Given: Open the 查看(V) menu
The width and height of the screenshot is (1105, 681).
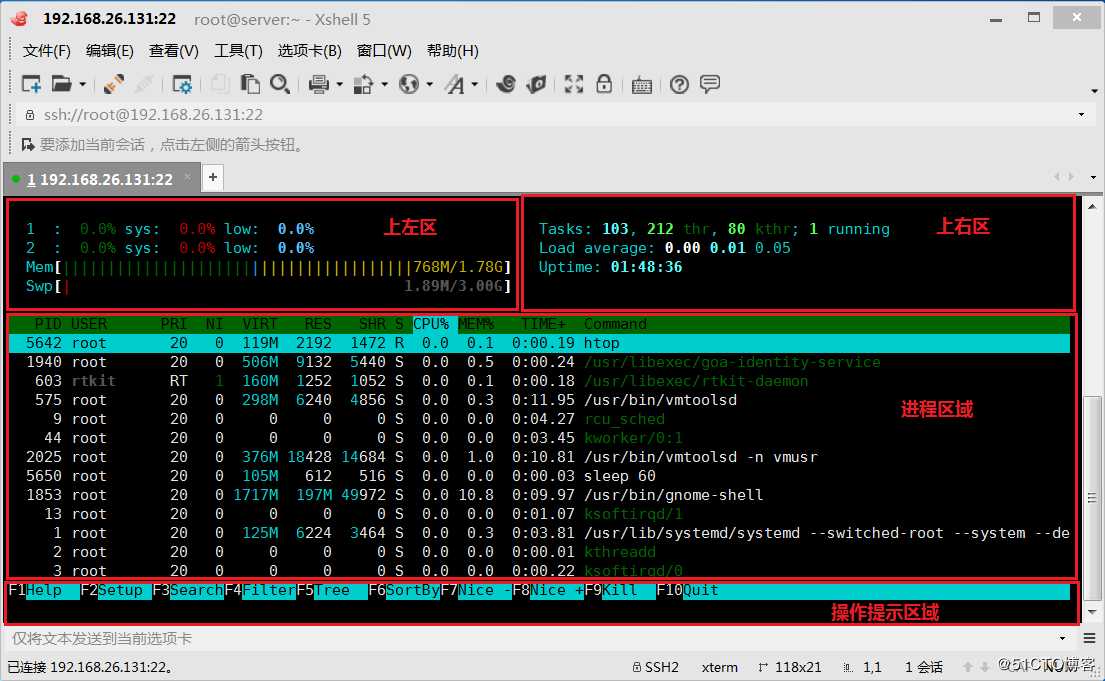Looking at the screenshot, I should (x=173, y=51).
